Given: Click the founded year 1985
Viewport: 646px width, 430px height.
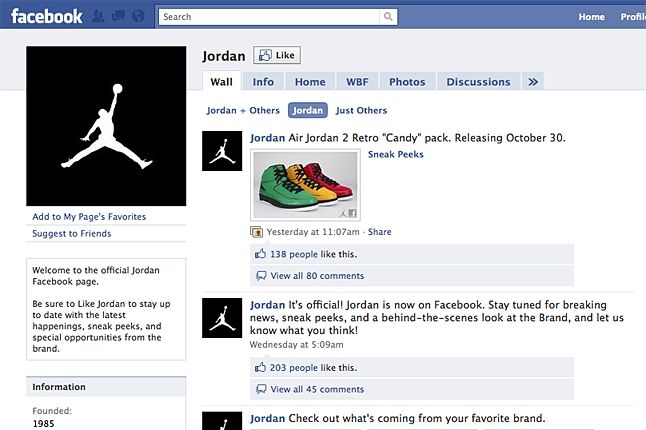Looking at the screenshot, I should pyautogui.click(x=43, y=423).
